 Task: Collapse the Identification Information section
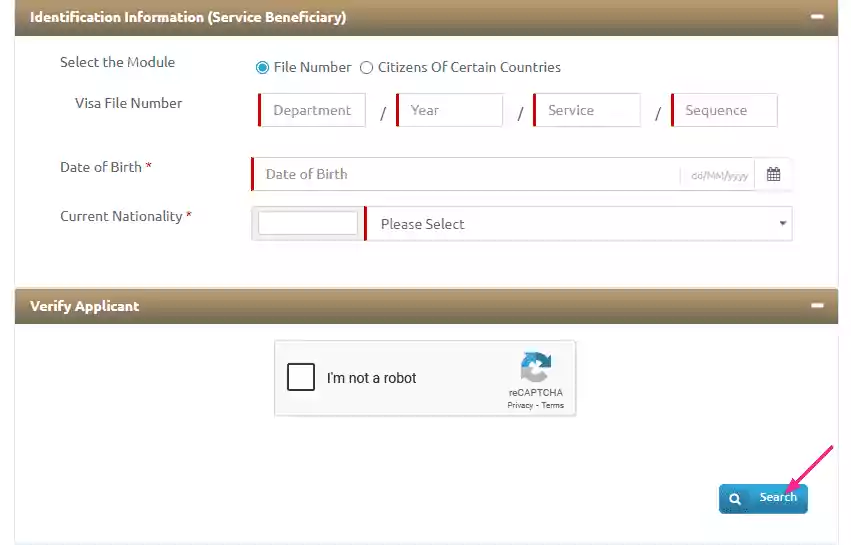click(x=817, y=17)
